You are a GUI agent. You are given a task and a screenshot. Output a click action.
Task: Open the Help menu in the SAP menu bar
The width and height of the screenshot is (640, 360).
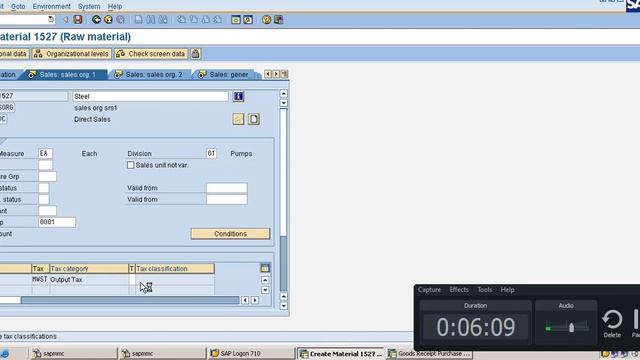[x=115, y=7]
